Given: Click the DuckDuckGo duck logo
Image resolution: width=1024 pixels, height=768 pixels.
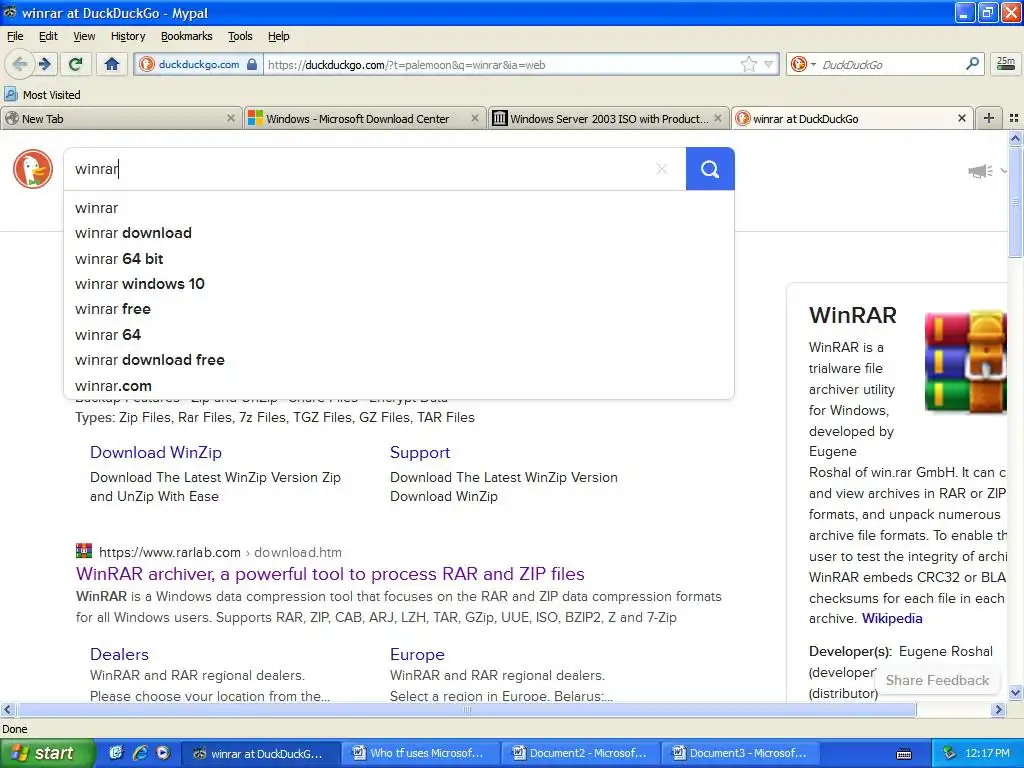Looking at the screenshot, I should 33,168.
